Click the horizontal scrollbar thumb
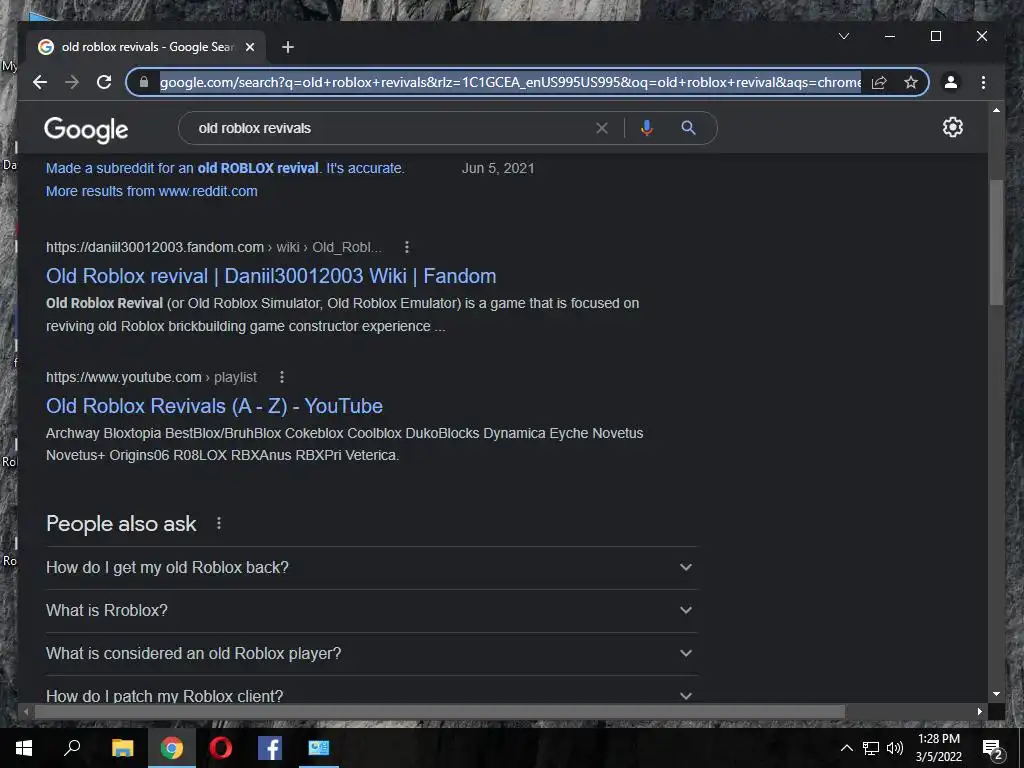1024x768 pixels. [x=439, y=711]
